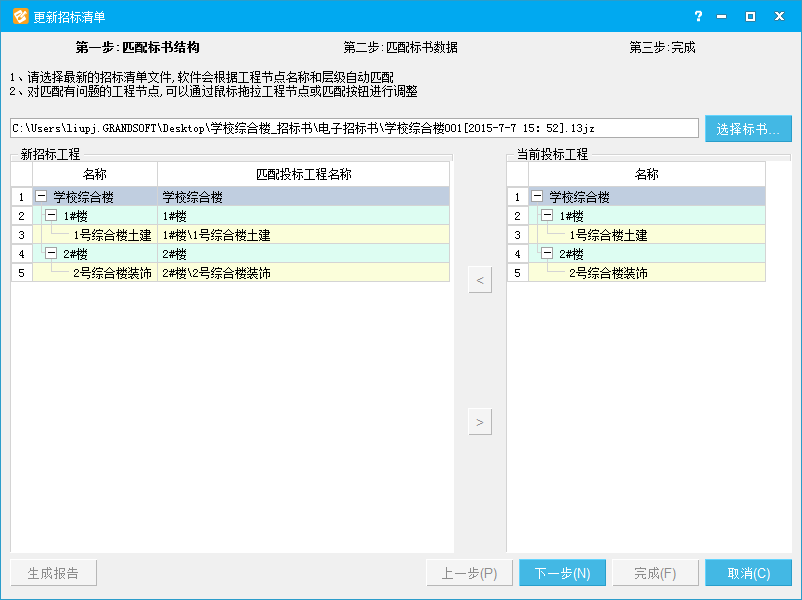The width and height of the screenshot is (802, 600).
Task: Click the 匹配投标工程名称 column header
Action: 303,174
